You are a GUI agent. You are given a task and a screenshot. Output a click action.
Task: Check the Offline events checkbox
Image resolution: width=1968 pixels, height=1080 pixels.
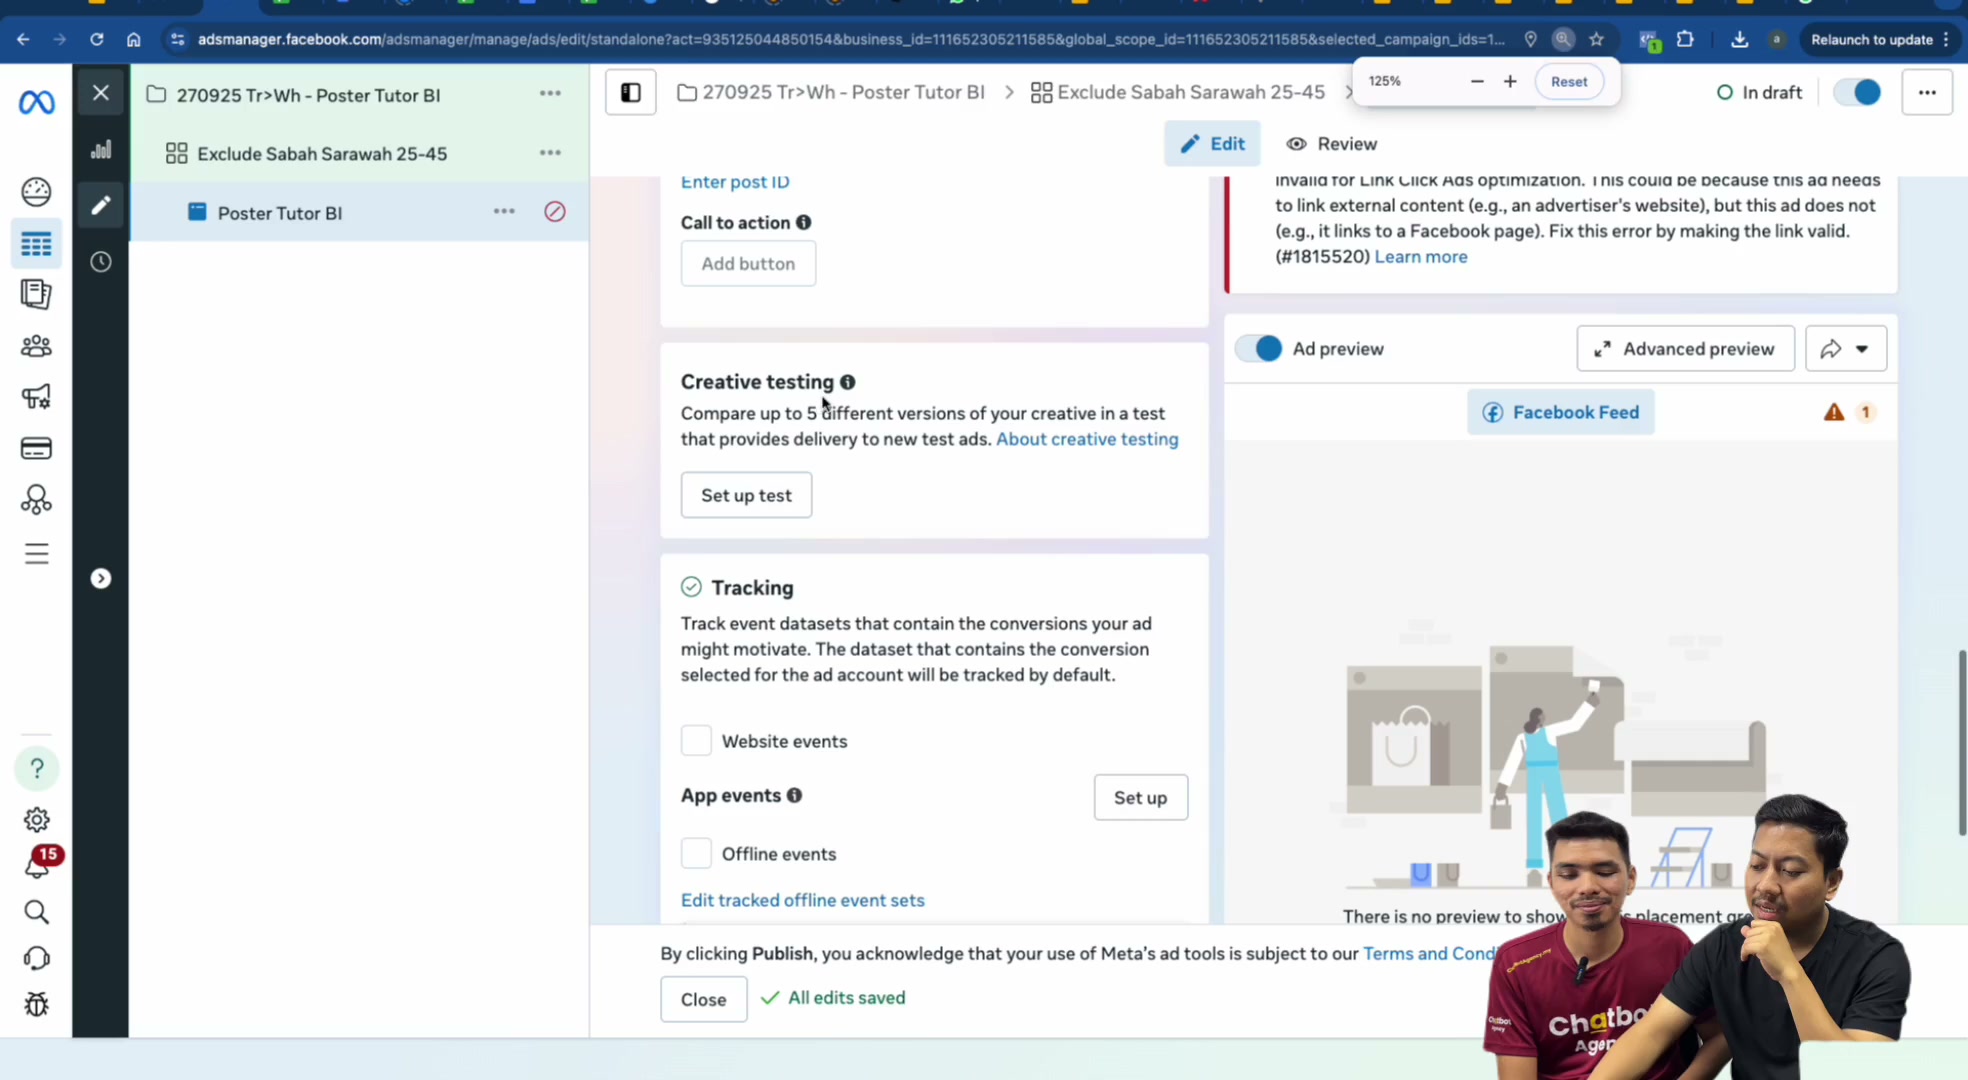click(696, 854)
